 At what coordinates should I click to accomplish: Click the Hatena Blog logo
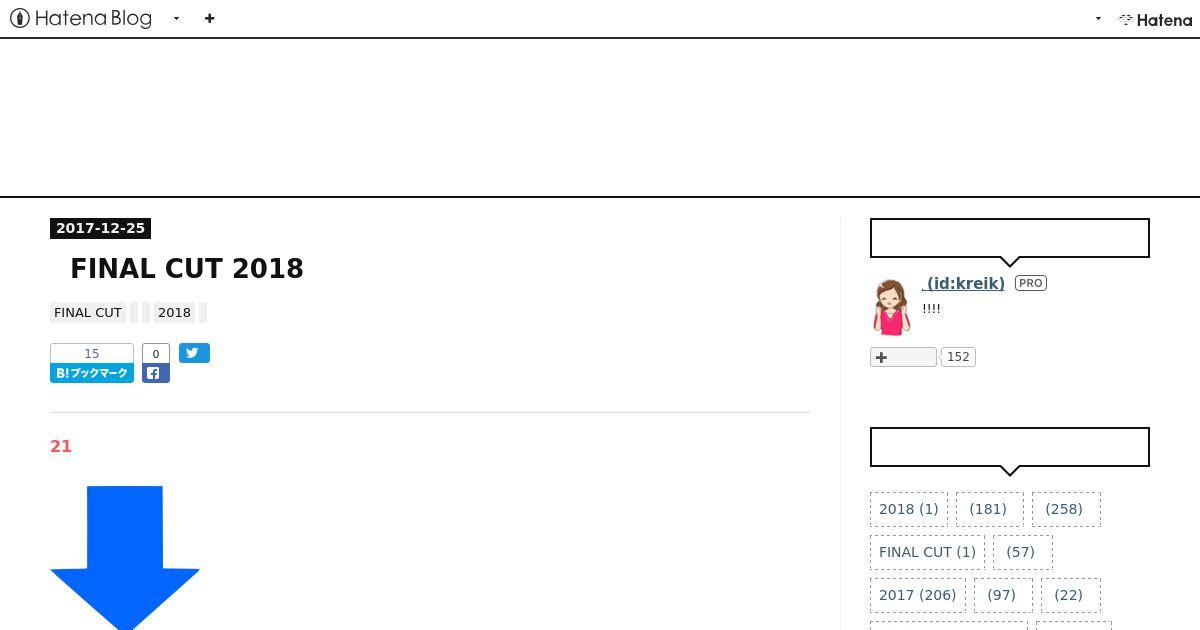pos(81,18)
